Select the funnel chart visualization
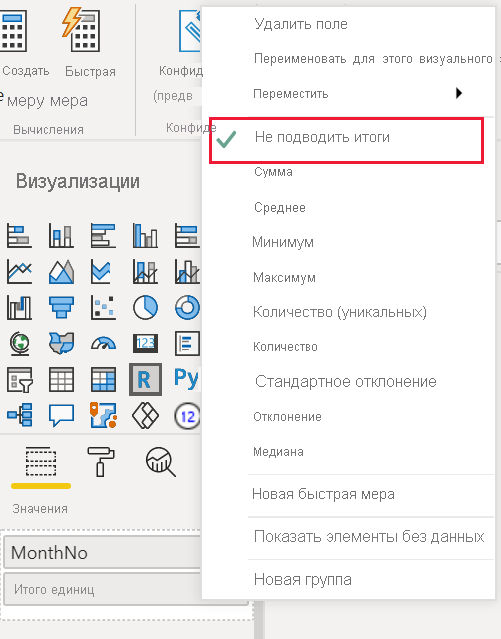Screen dimensions: 501x639 pos(61,307)
